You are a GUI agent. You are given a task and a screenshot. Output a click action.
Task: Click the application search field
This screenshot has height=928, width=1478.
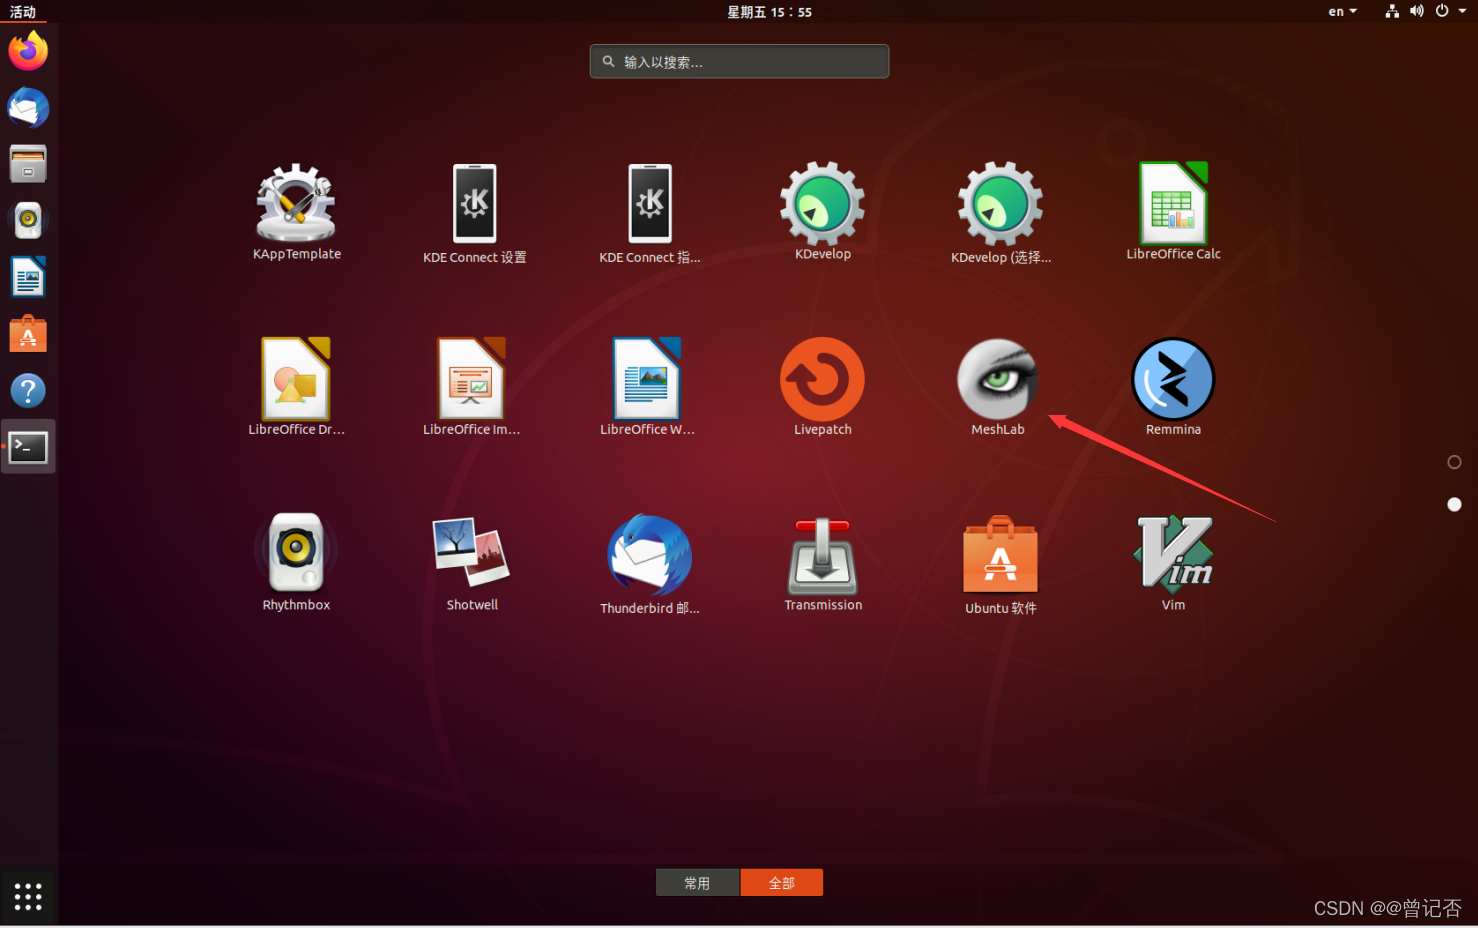click(739, 61)
